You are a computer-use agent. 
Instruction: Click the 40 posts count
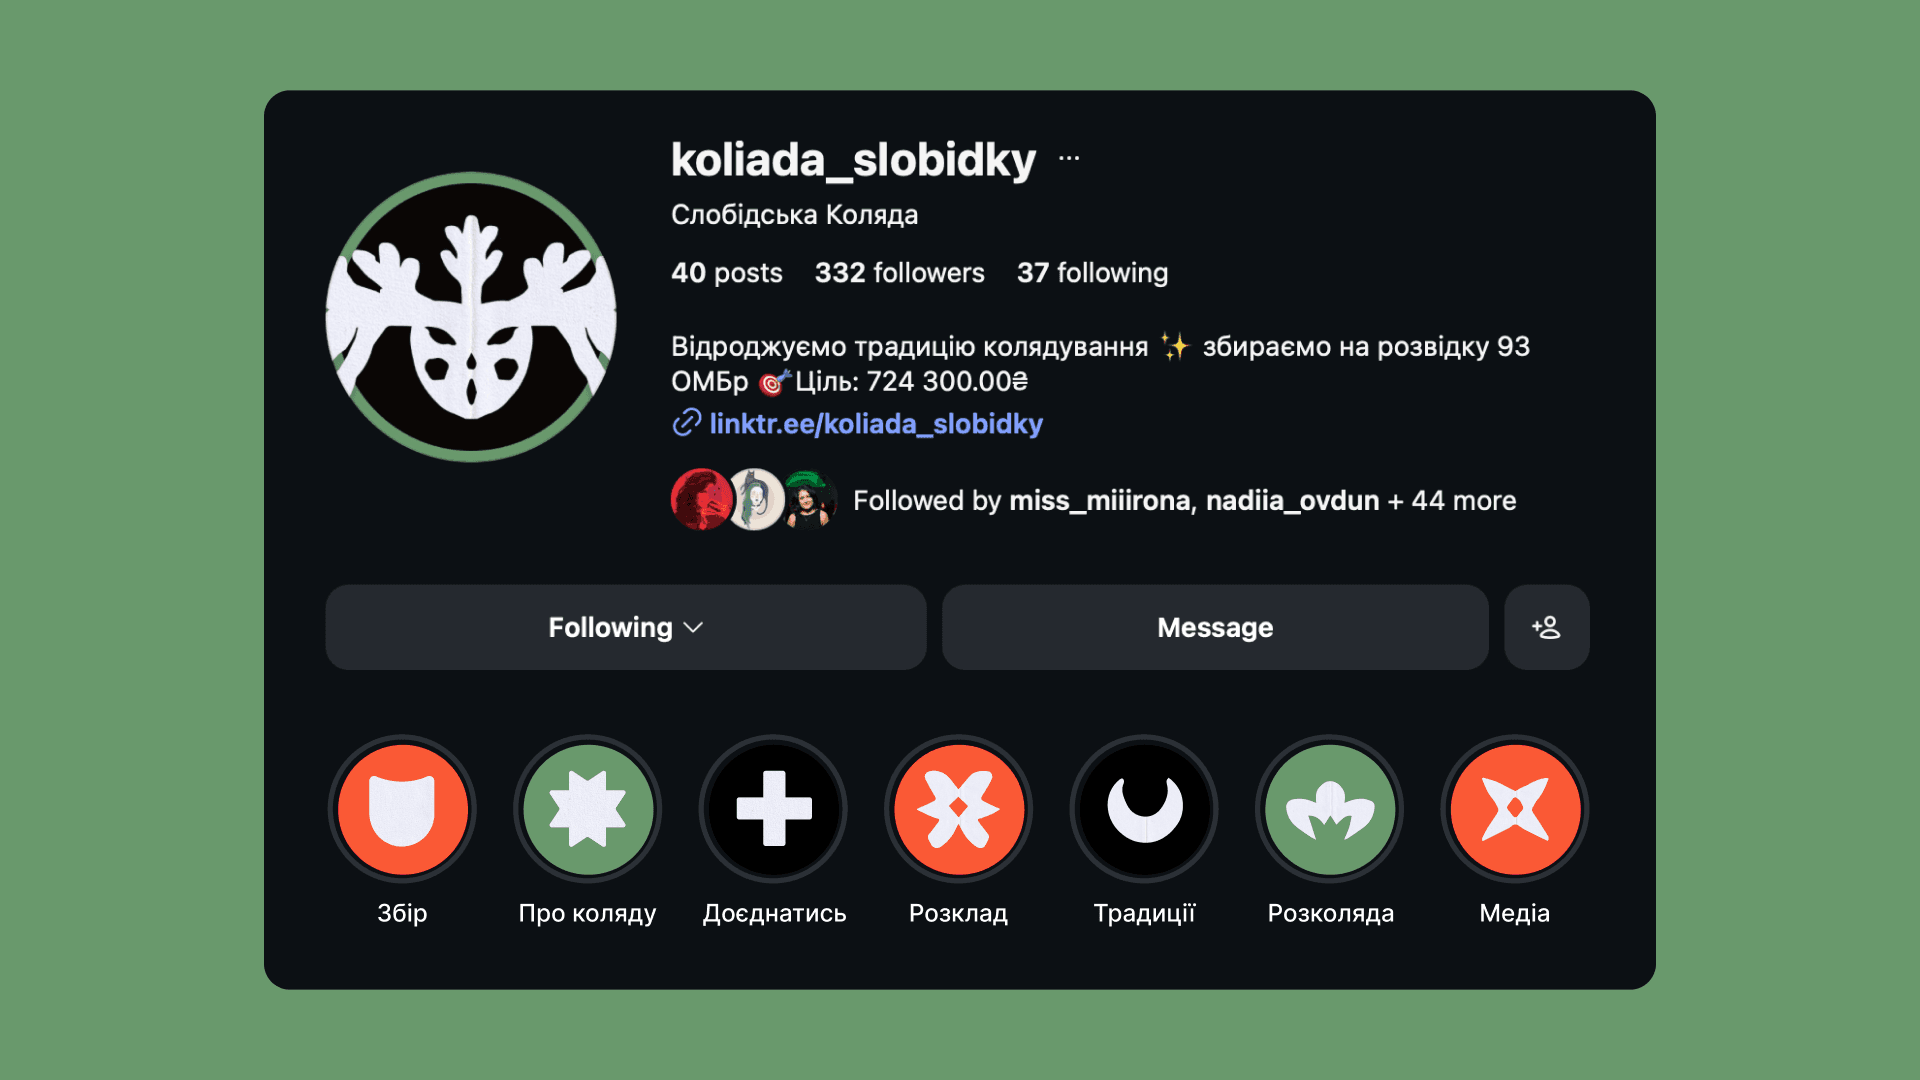point(727,273)
